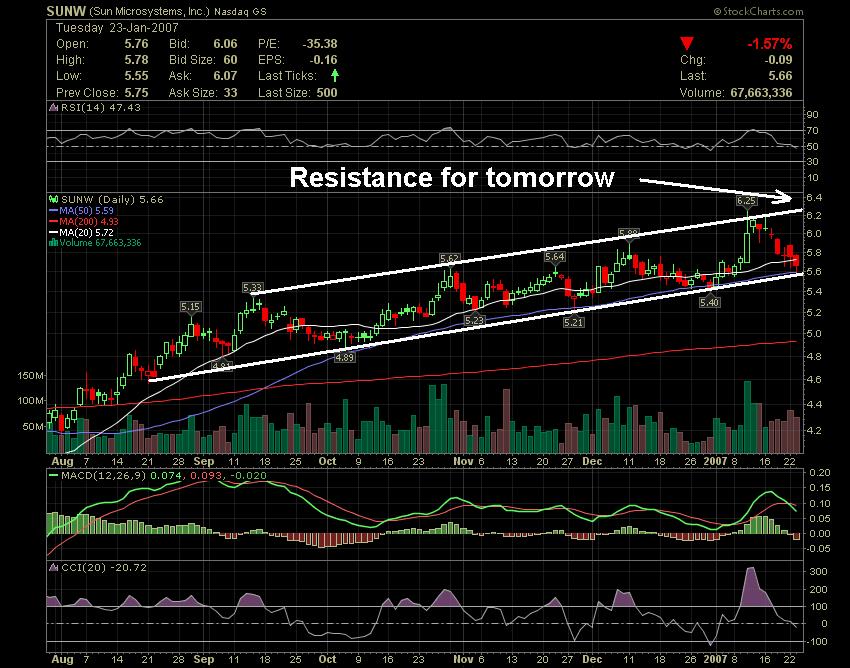Click the 5.62 high price label

point(449,258)
